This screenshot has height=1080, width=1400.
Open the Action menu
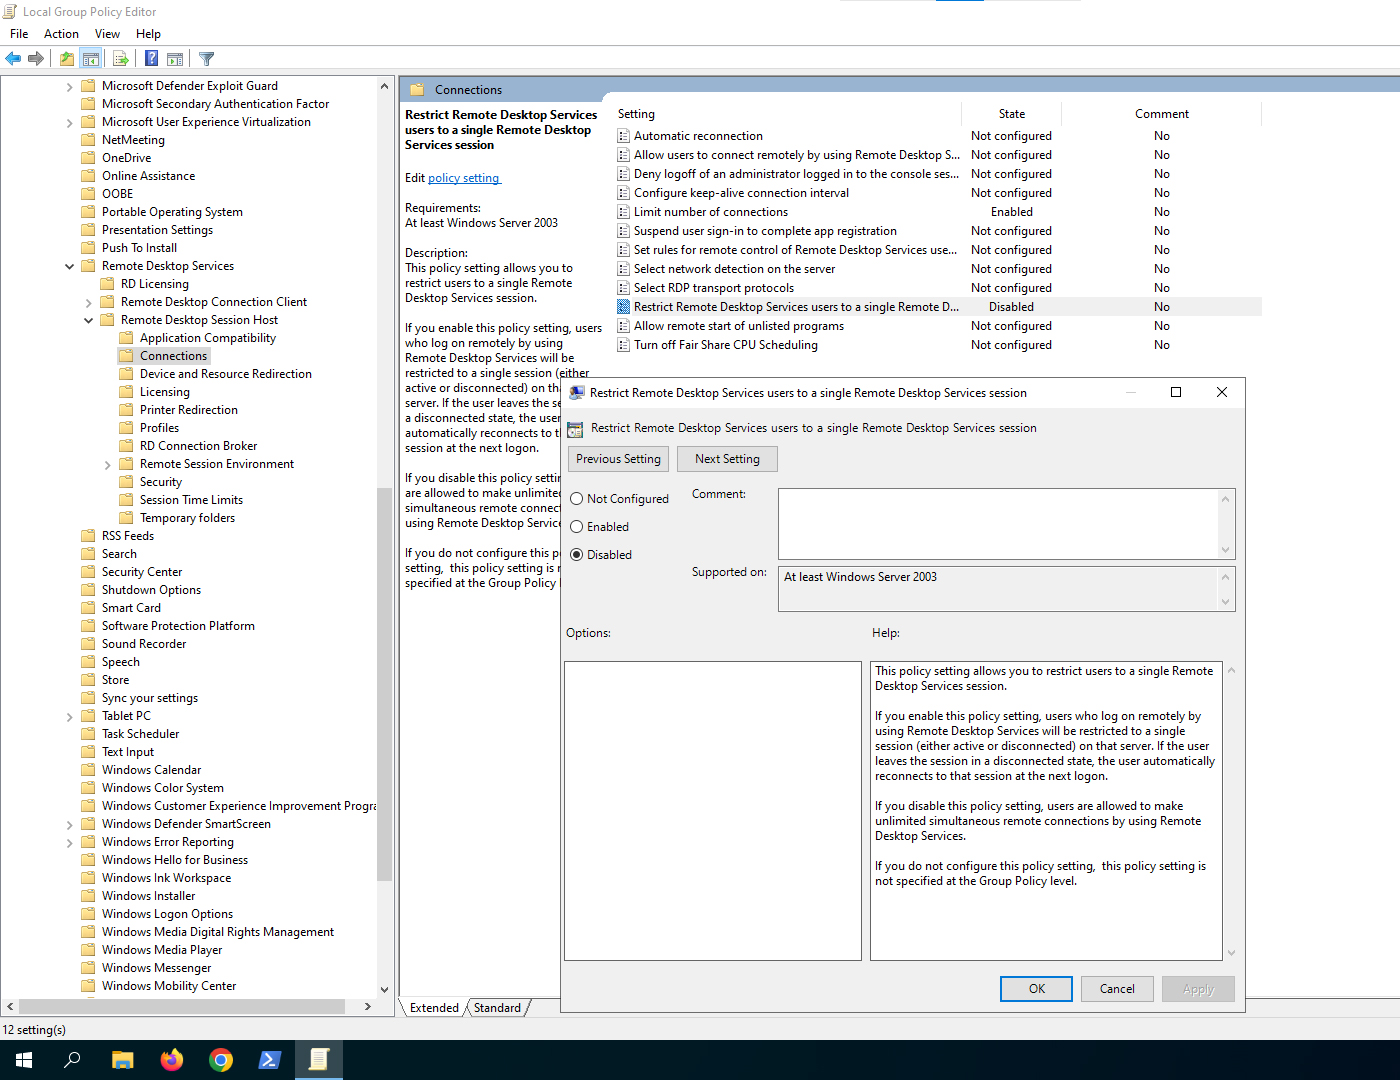click(61, 34)
